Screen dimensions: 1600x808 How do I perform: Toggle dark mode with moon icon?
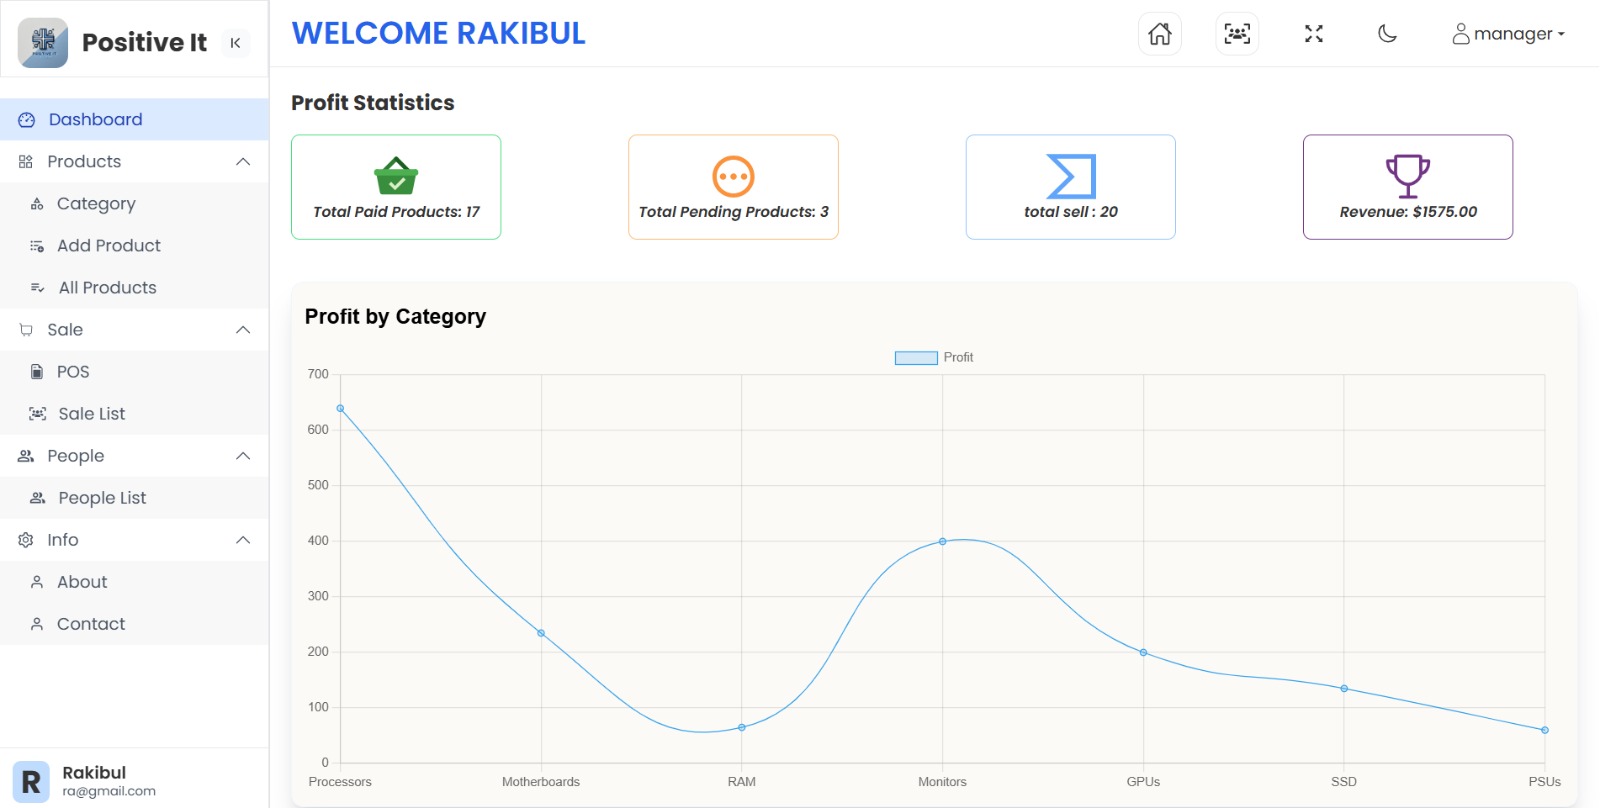tap(1387, 34)
